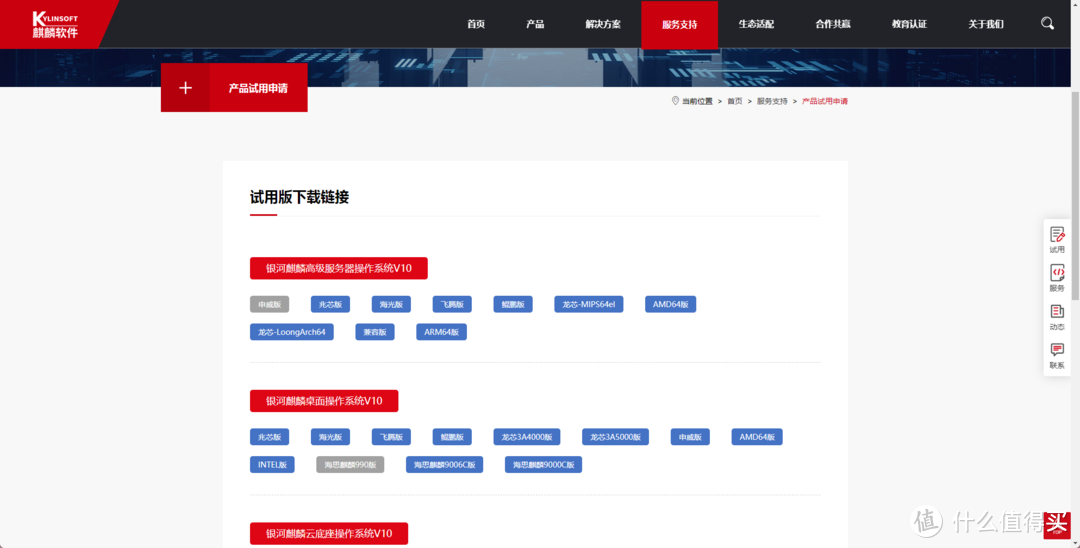
Task: Select ARM64版 server download button
Action: (x=441, y=332)
